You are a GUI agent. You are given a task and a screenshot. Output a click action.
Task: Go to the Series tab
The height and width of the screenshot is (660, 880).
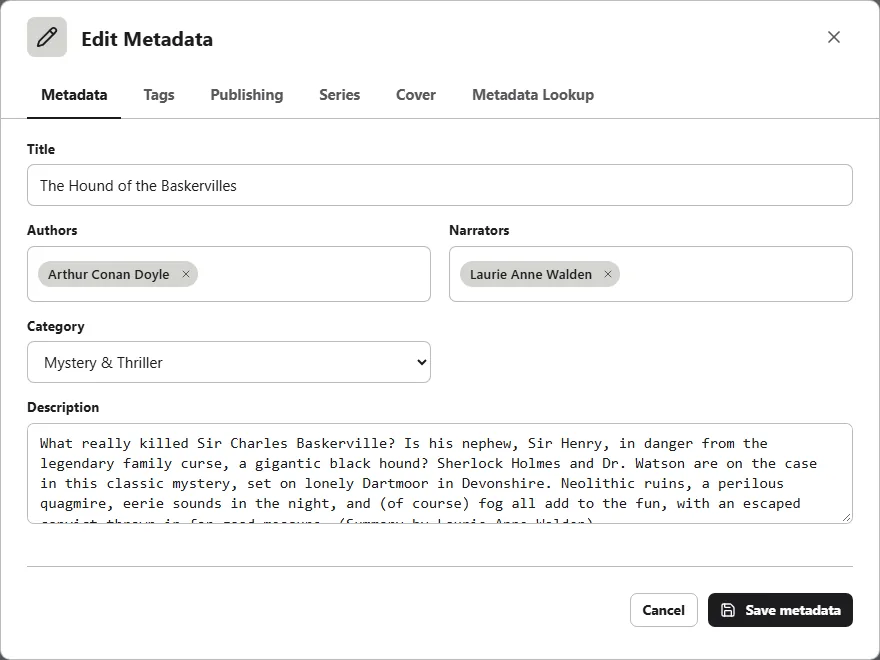340,95
